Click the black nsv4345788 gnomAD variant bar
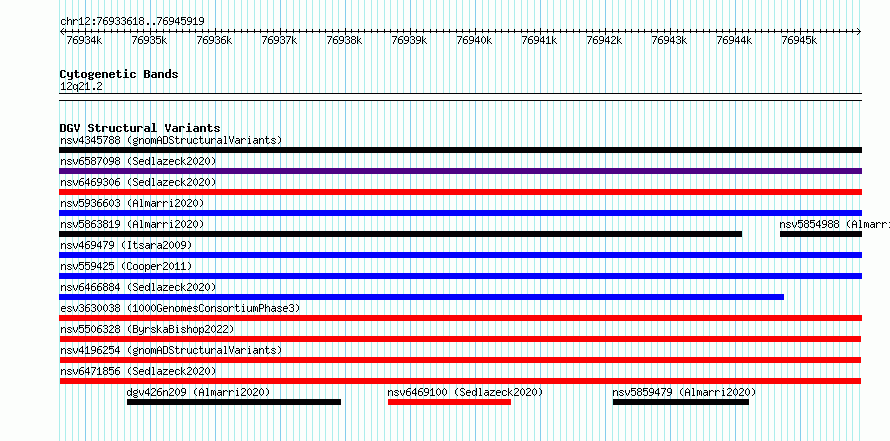Image resolution: width=890 pixels, height=441 pixels. (x=460, y=150)
